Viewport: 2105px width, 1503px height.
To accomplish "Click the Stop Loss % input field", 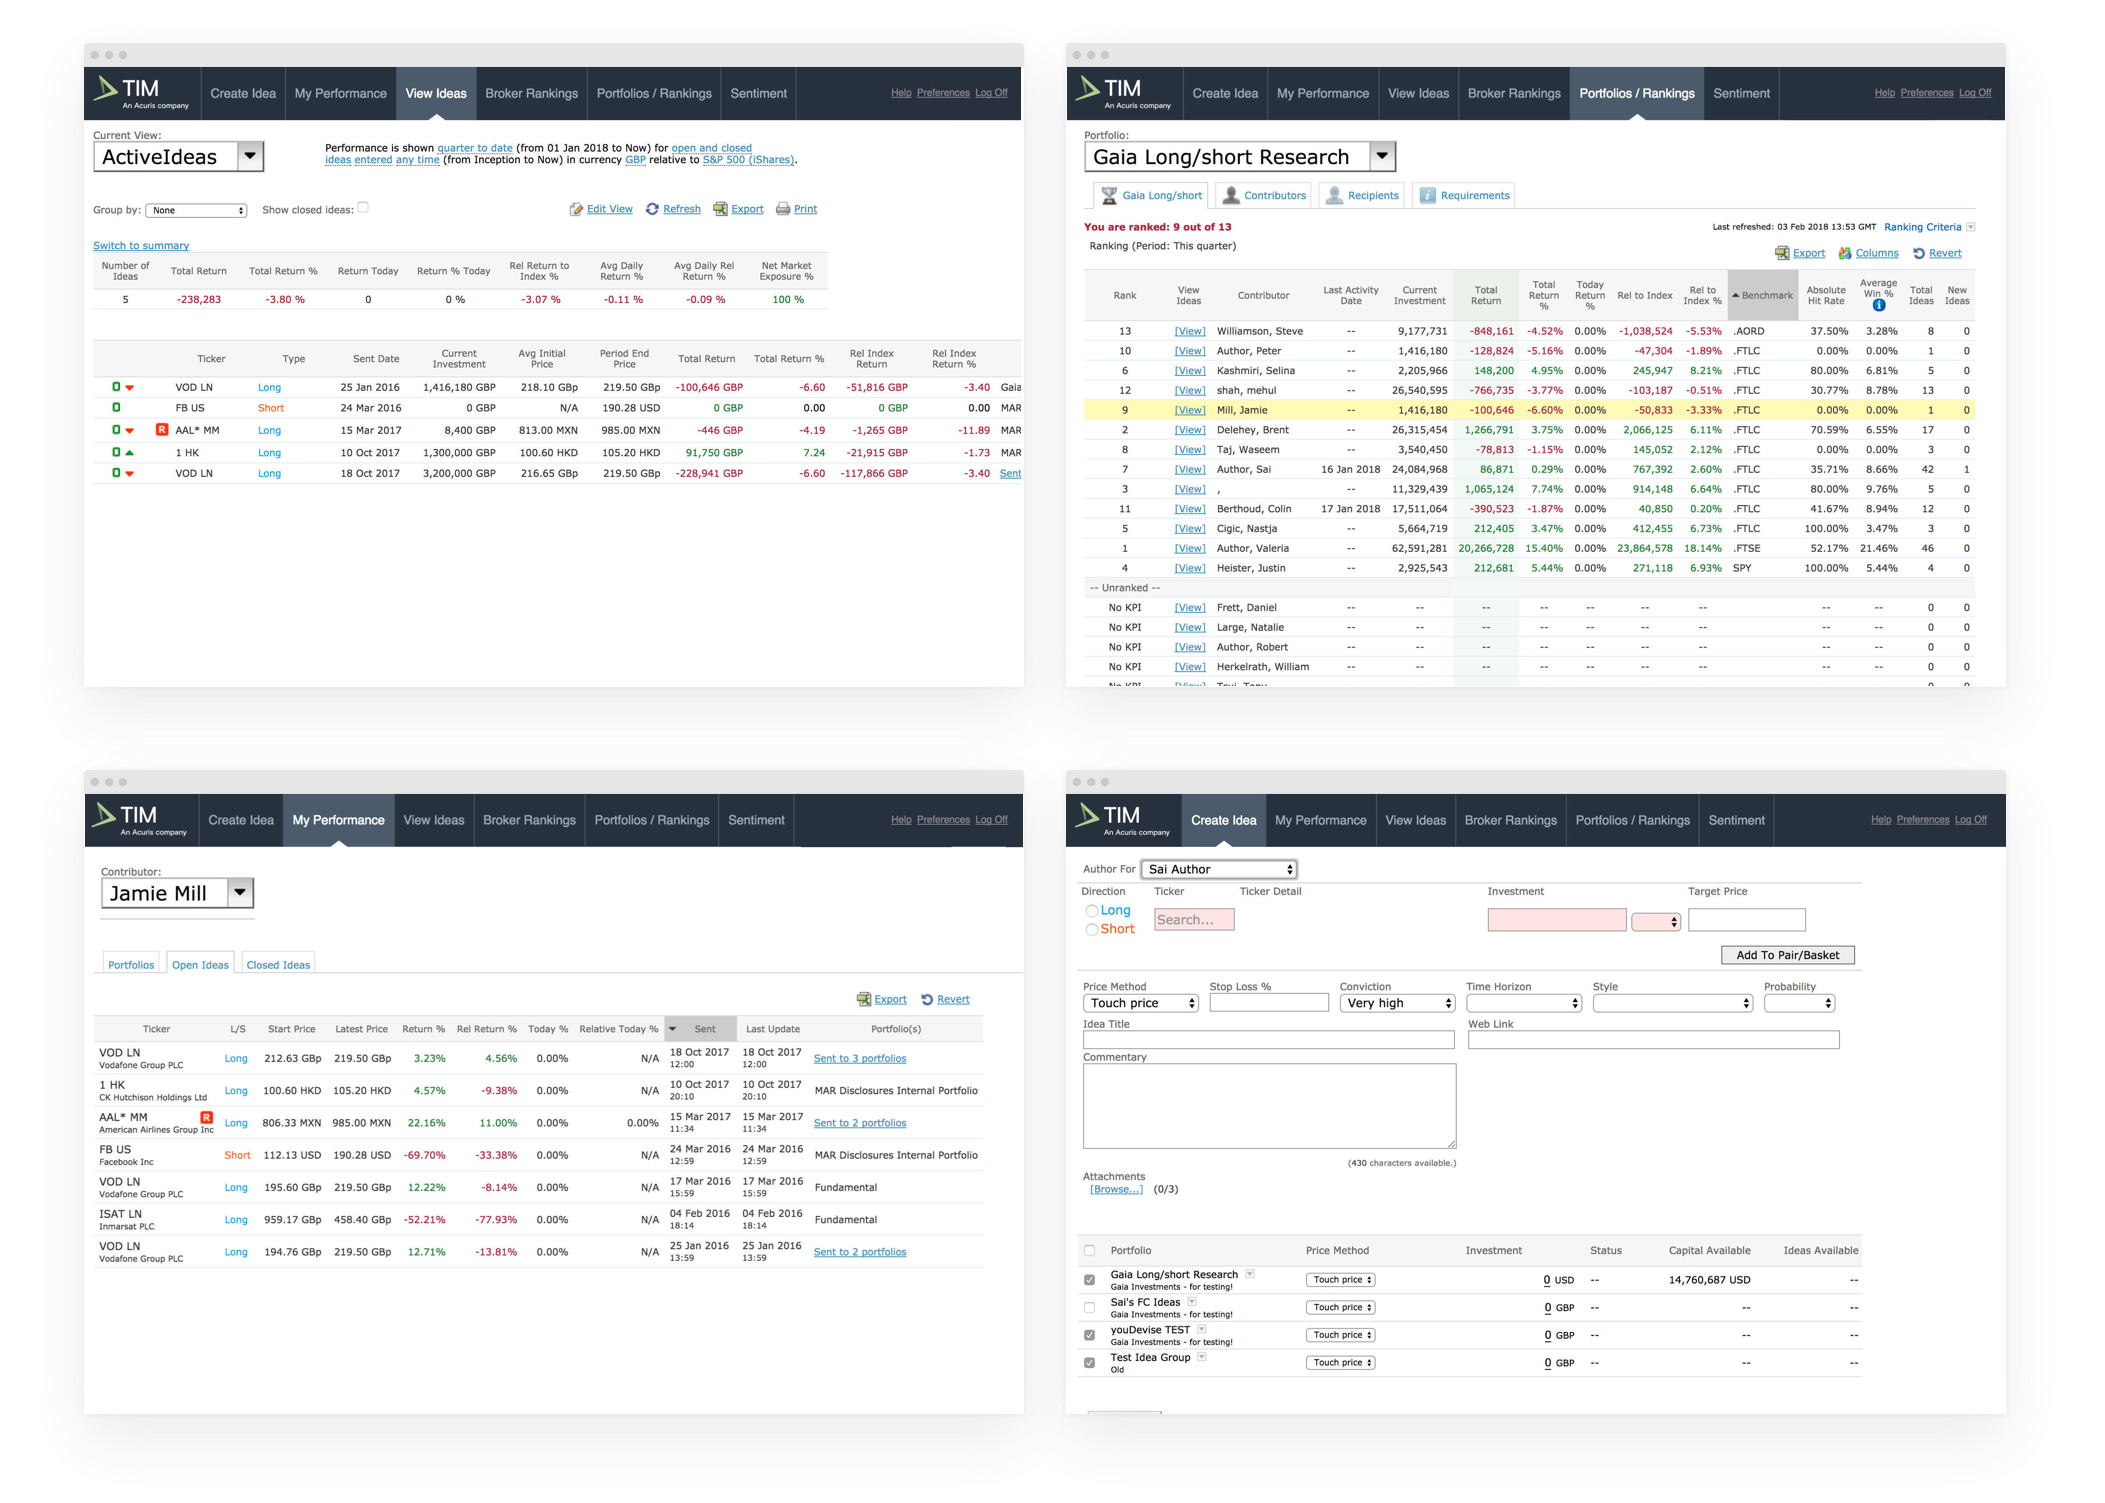I will coord(1269,1003).
